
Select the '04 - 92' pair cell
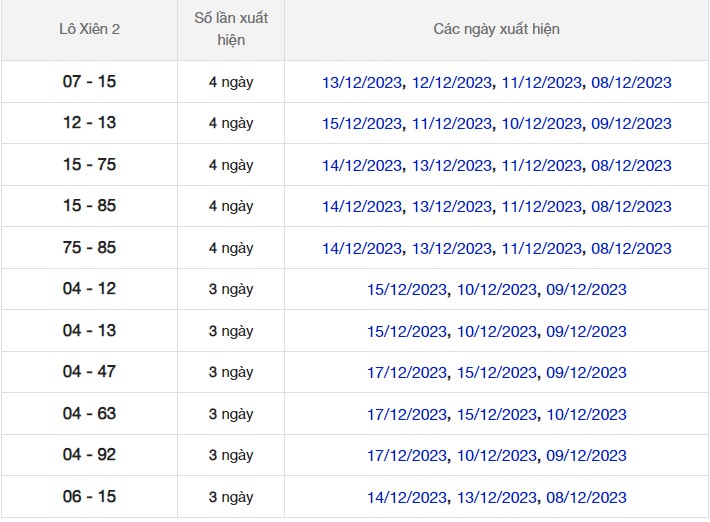(x=89, y=455)
